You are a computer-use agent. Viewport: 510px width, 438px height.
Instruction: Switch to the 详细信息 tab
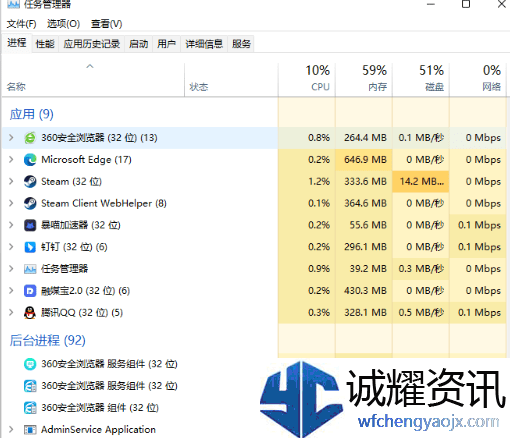tap(204, 44)
